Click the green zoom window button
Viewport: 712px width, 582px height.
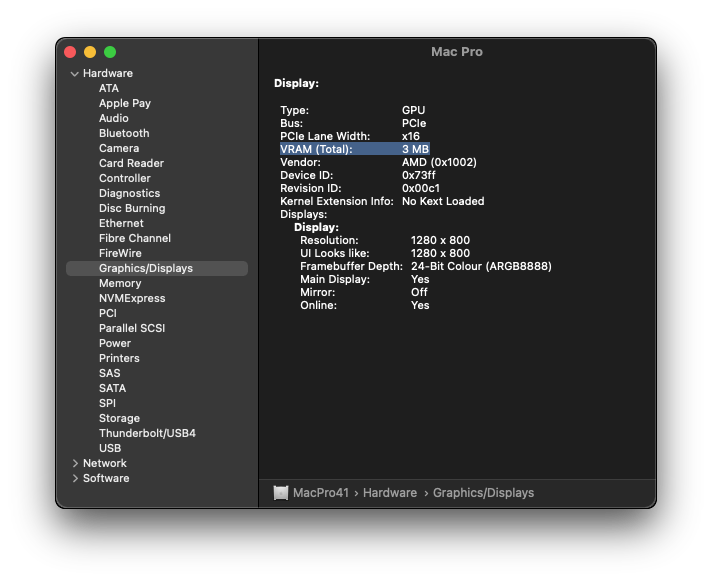[110, 52]
